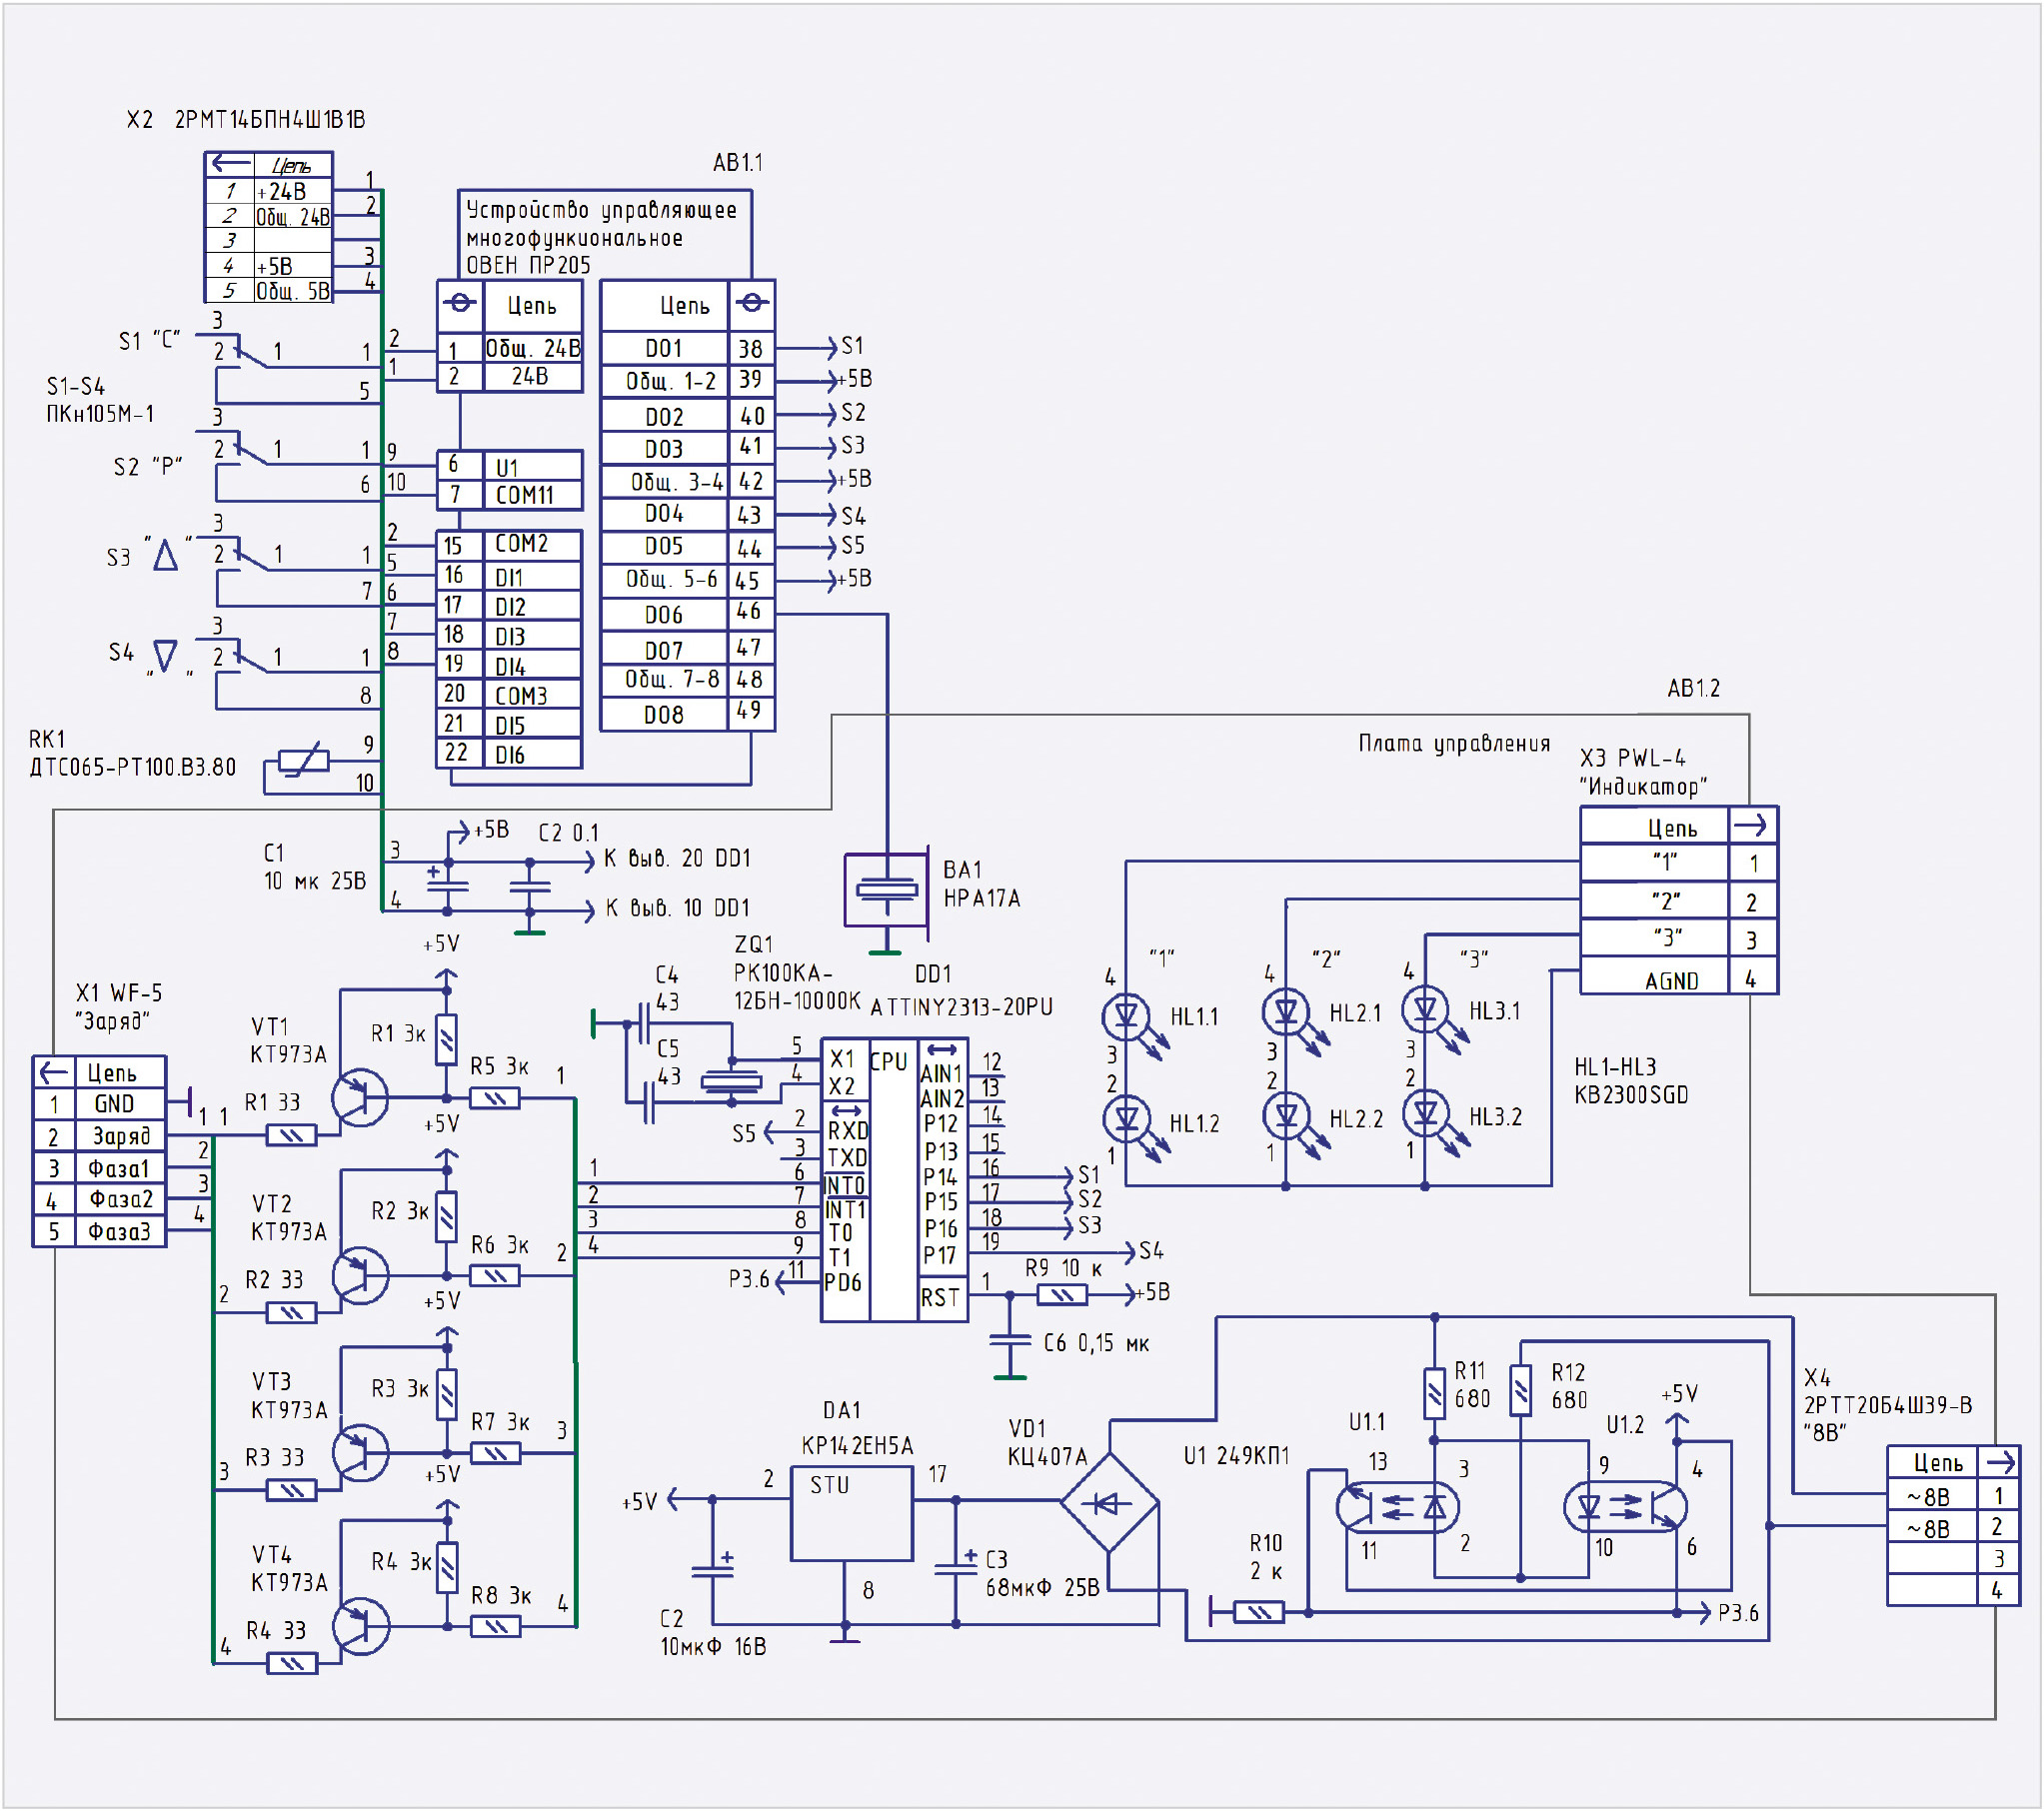The height and width of the screenshot is (1811, 2044).
Task: Click the VD1 КЦ407А bridge rectifier symbol
Action: (x=1109, y=1503)
